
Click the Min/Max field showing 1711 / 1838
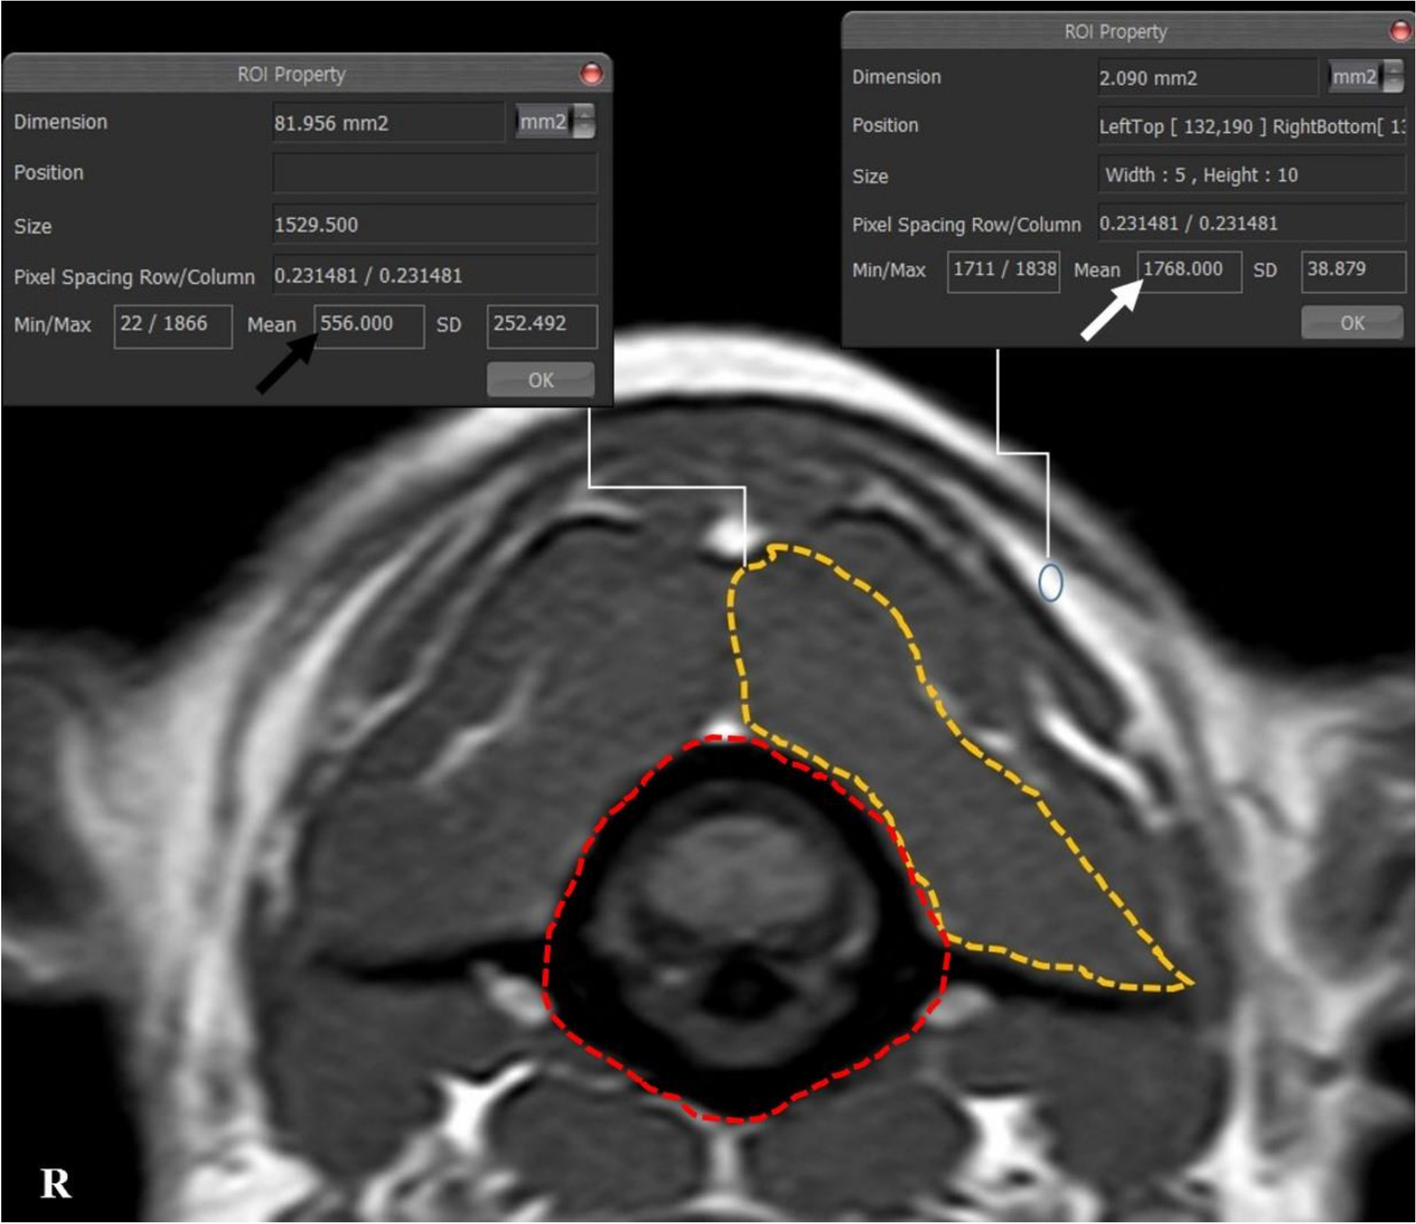pyautogui.click(x=1004, y=270)
